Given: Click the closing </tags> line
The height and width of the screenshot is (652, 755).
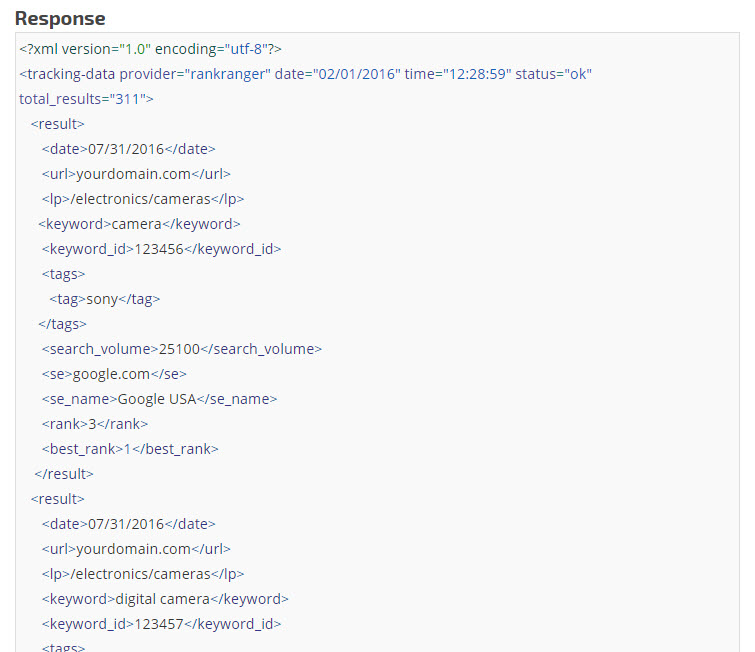Looking at the screenshot, I should point(62,324).
